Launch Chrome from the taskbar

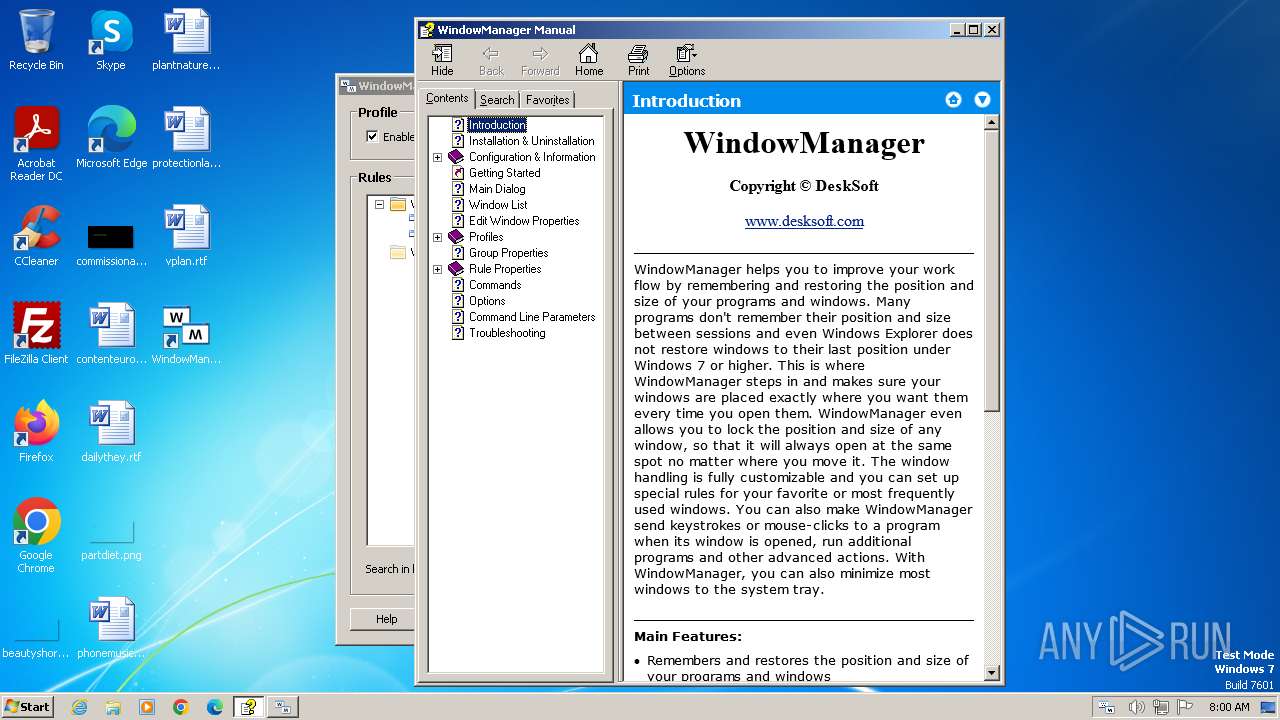point(181,707)
